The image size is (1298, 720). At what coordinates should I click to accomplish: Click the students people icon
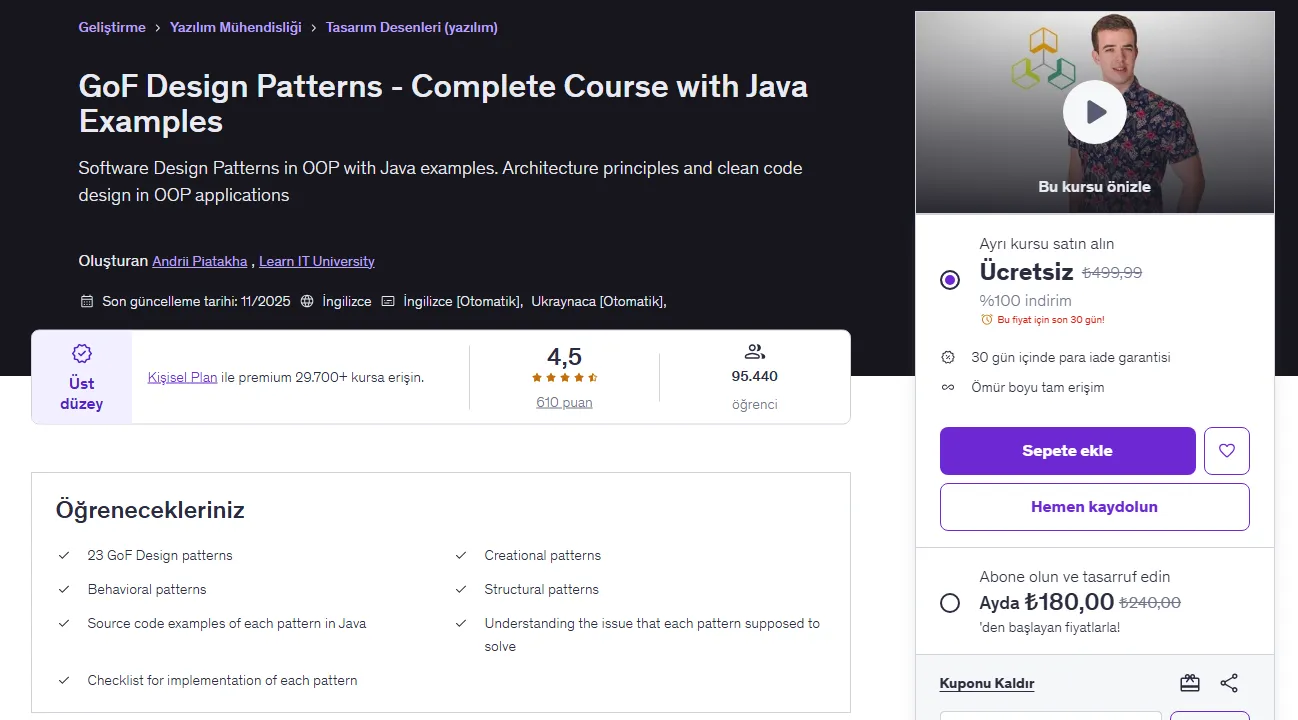click(x=755, y=352)
